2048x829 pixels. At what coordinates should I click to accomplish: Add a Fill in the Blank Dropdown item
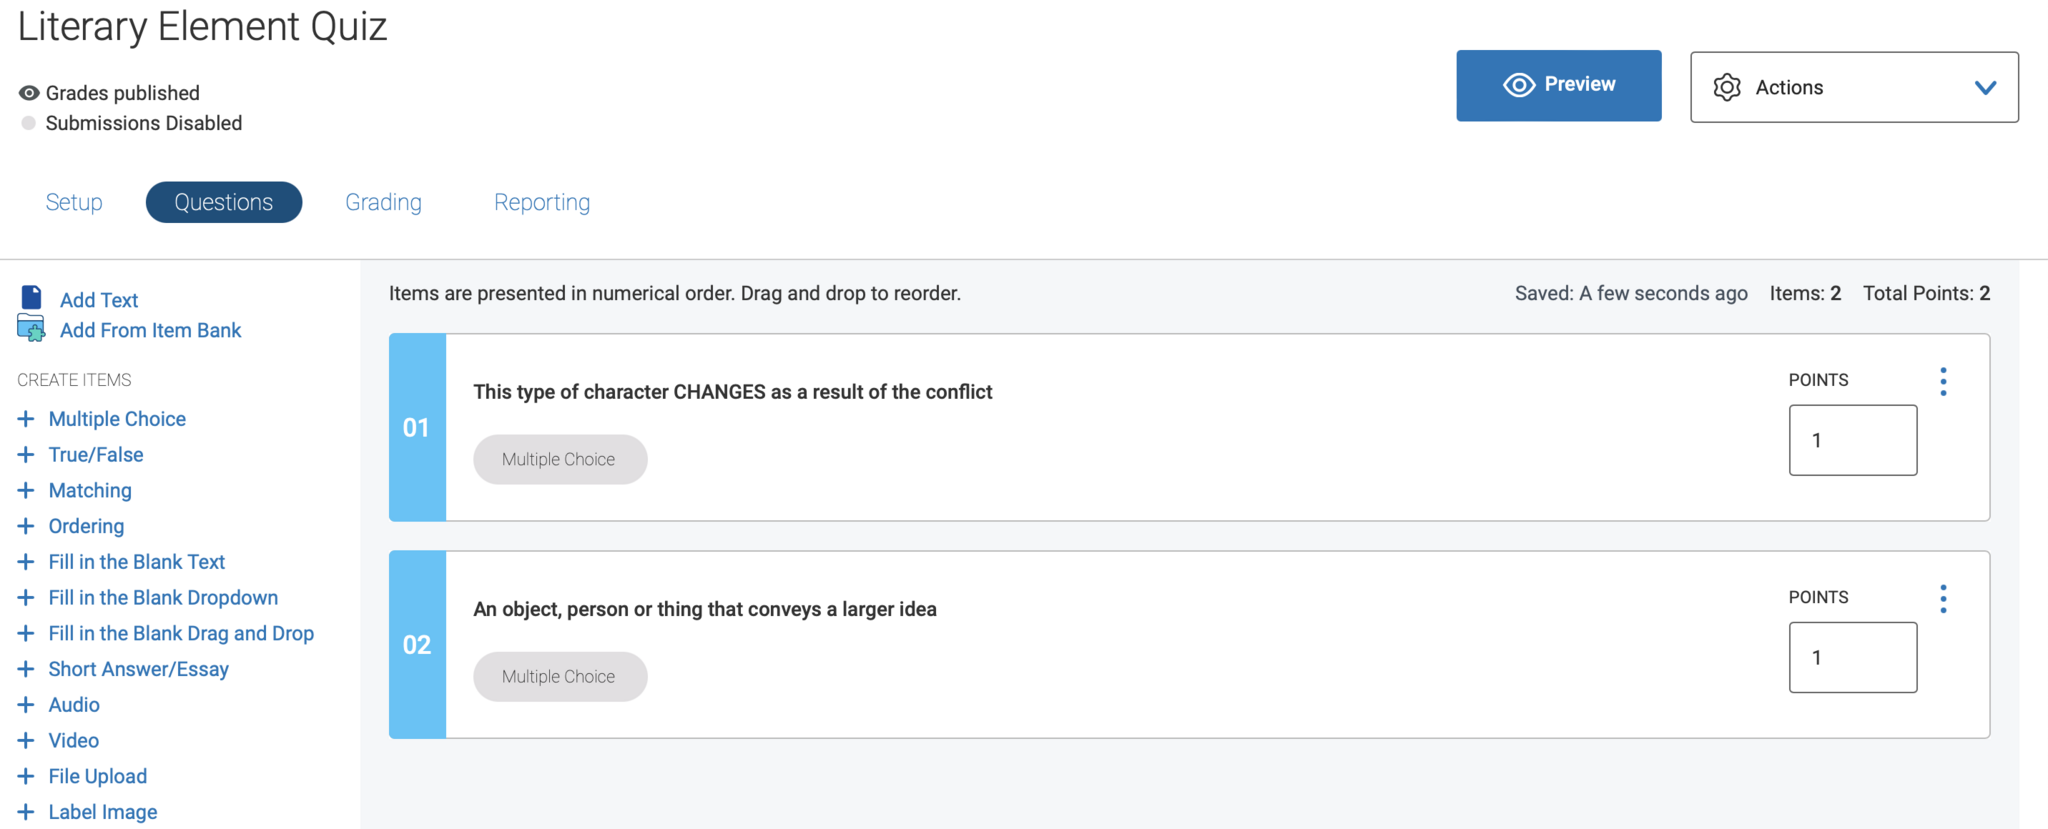[x=163, y=598]
